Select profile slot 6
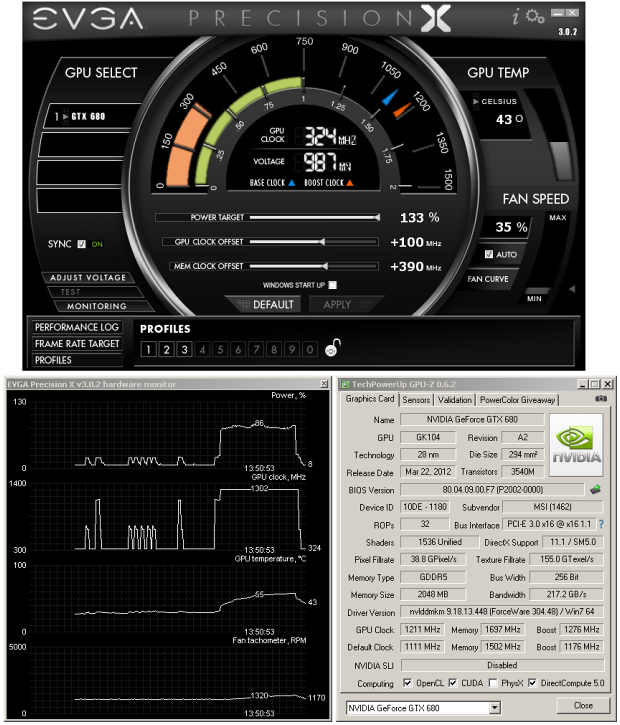 coord(238,350)
